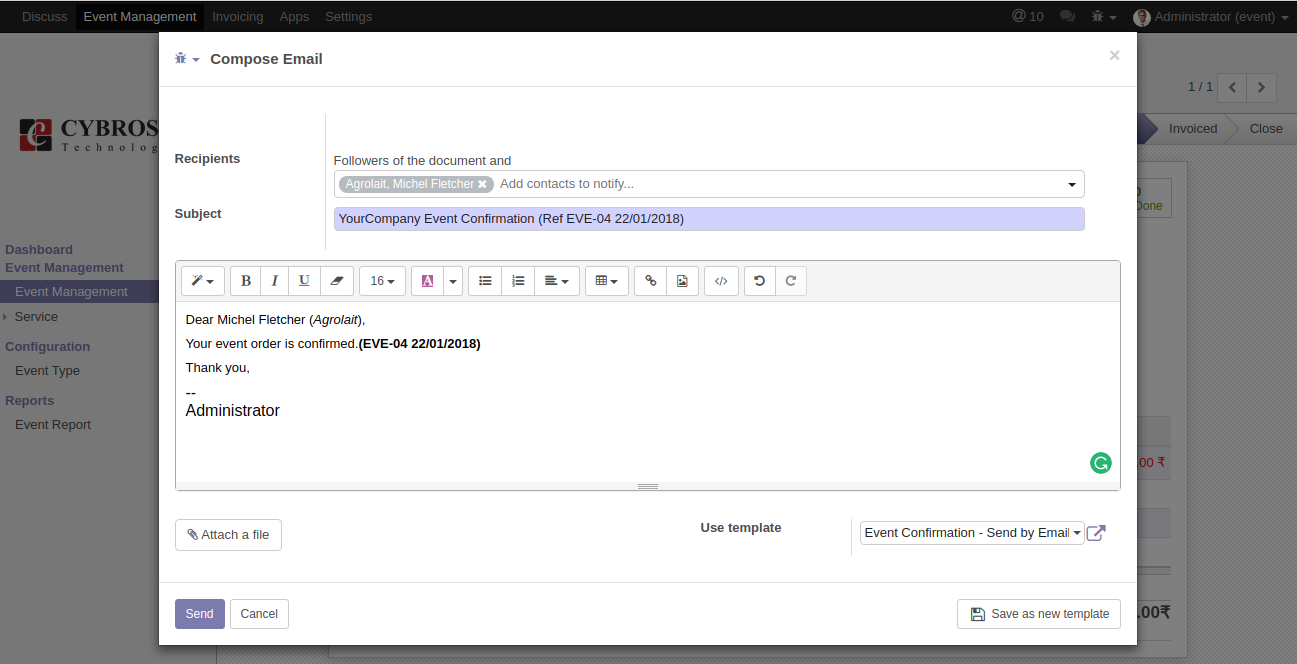Toggle bold formatting in the editor
This screenshot has height=664, width=1297.
point(245,281)
